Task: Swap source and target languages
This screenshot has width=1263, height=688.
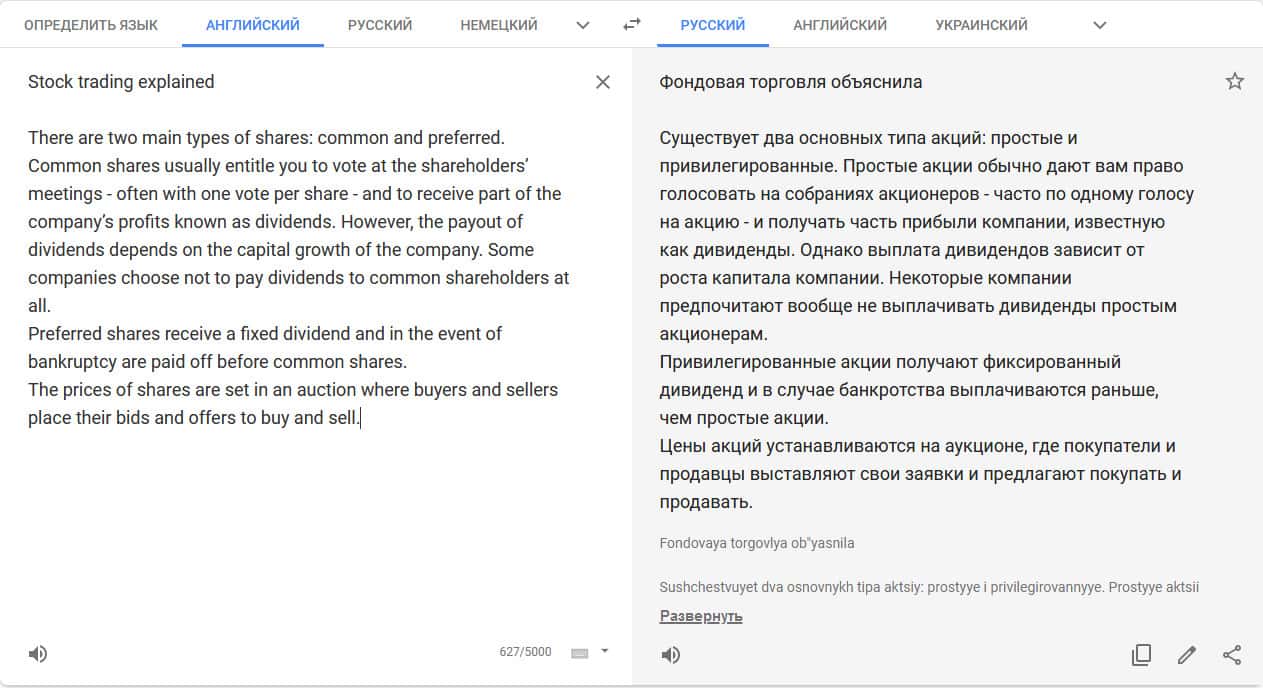Action: pyautogui.click(x=631, y=25)
